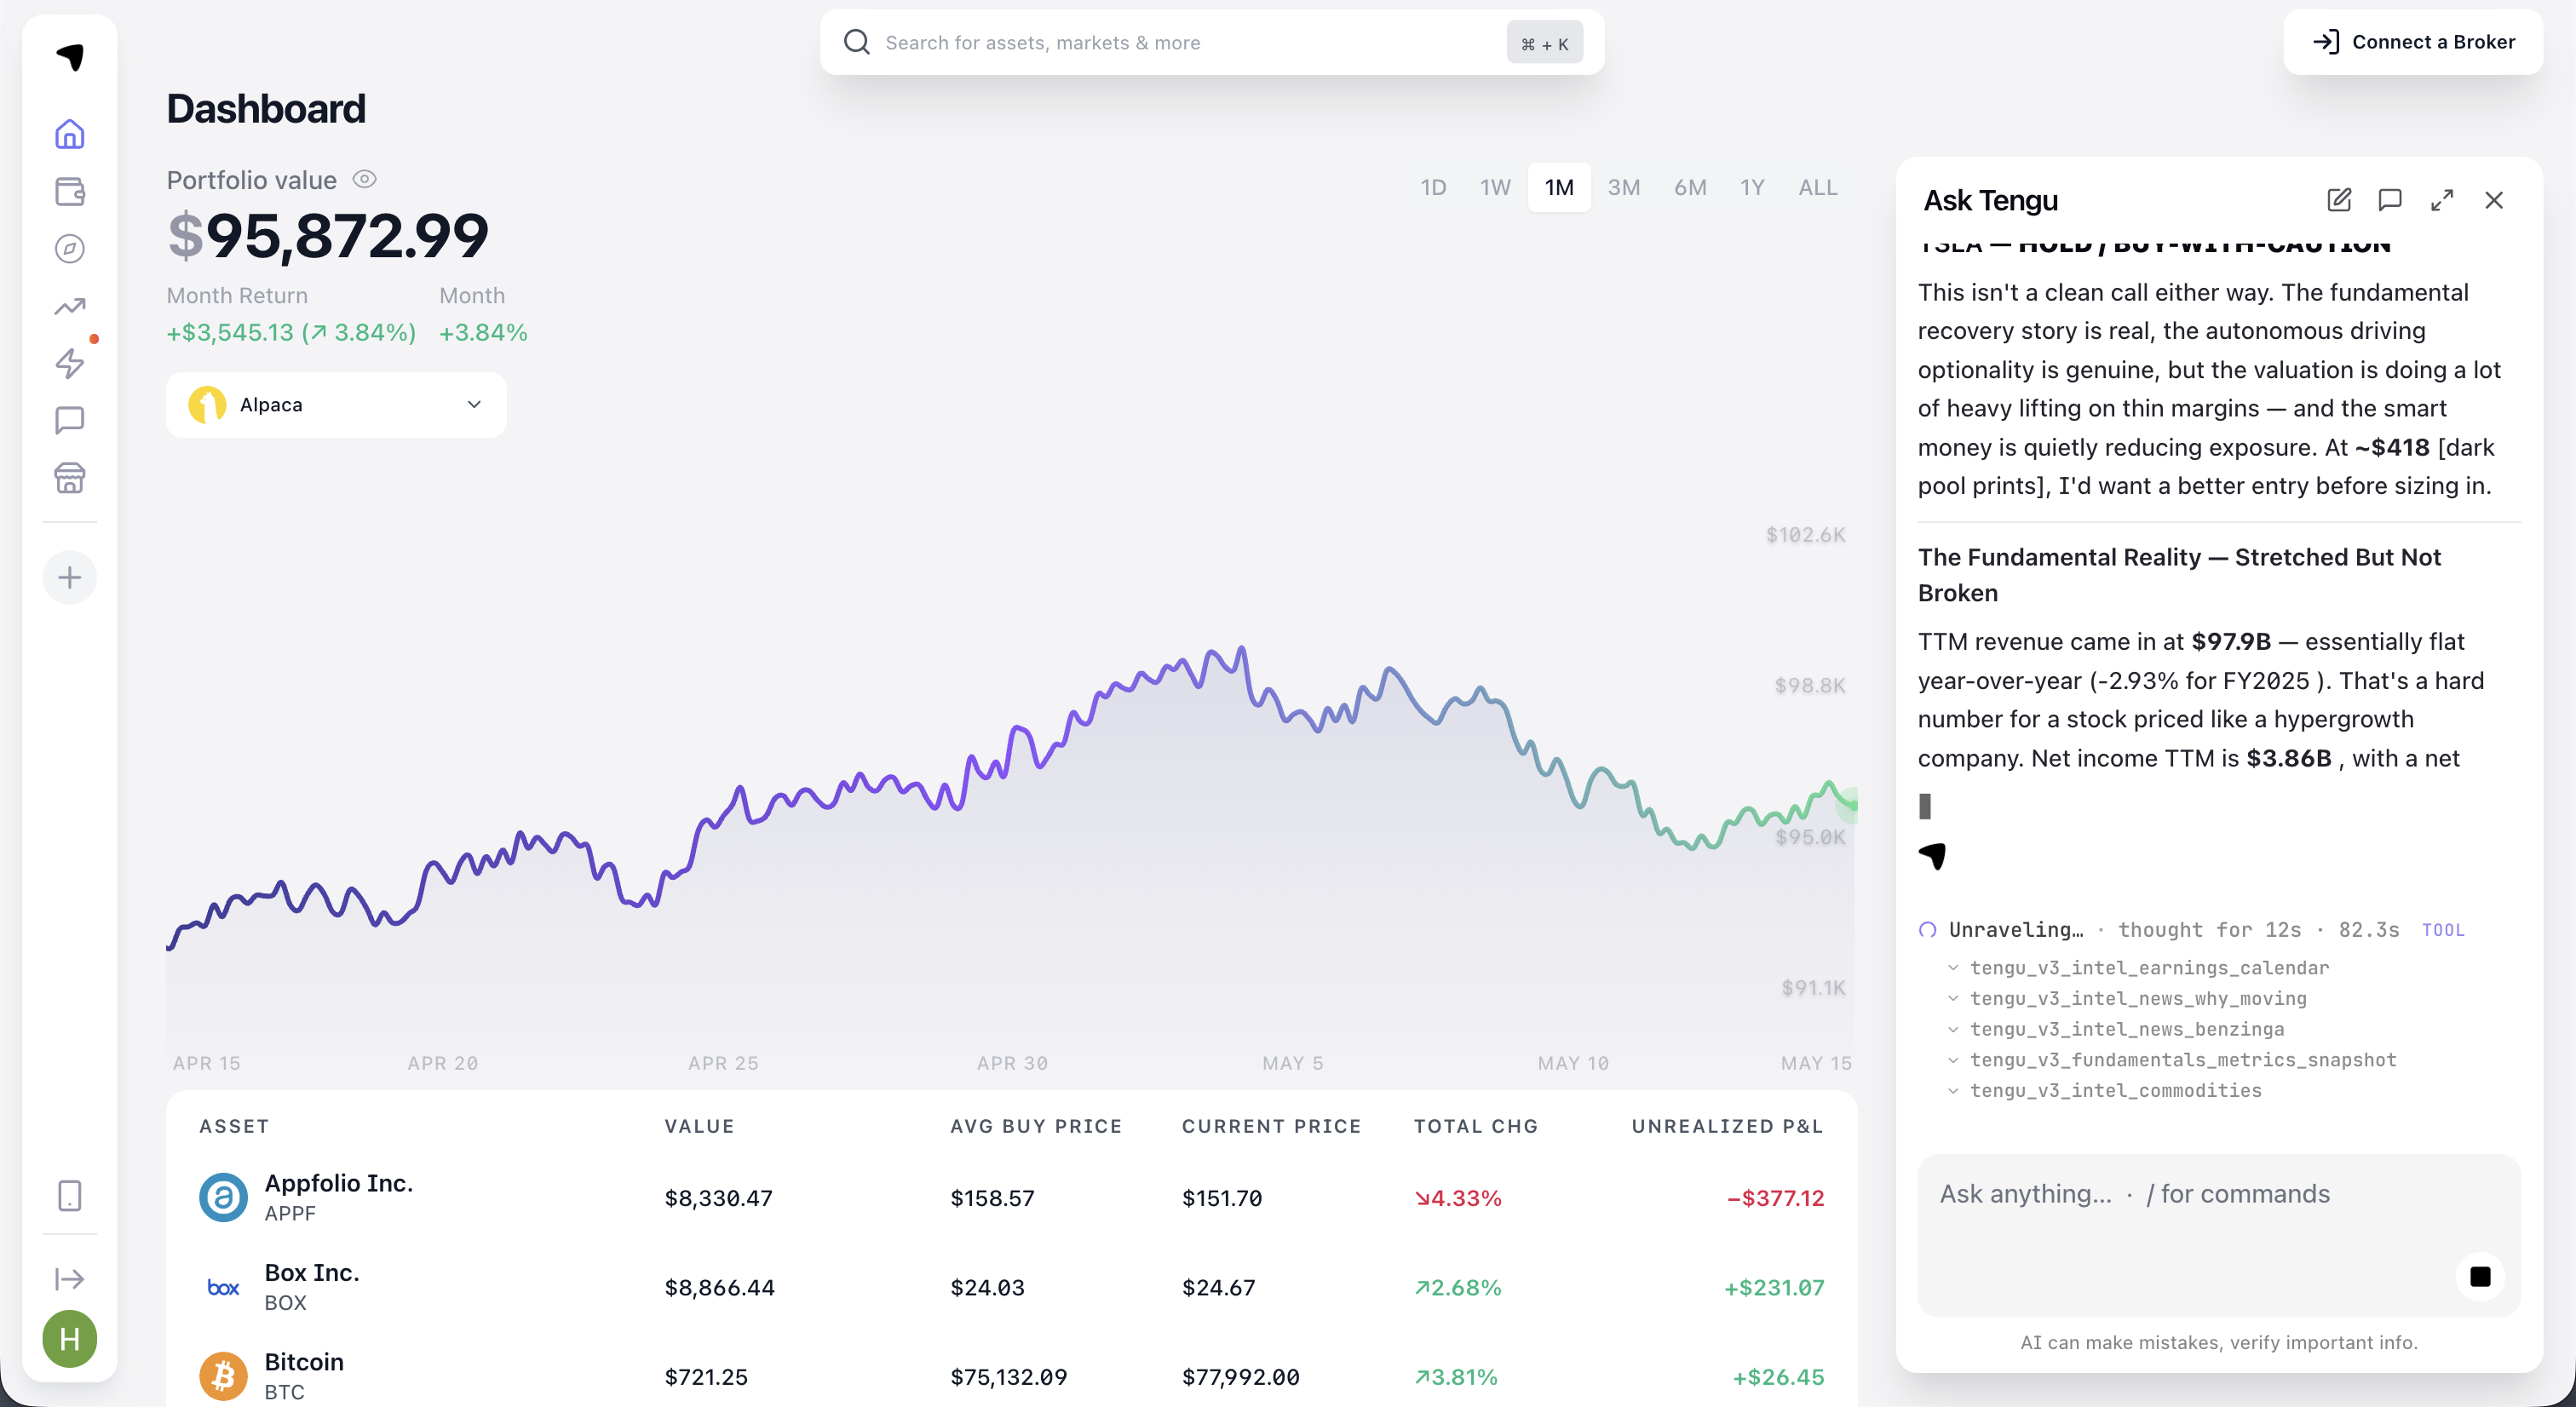Click the Appfolio Inc. asset logo
Screen dimensions: 2576x1407
[223, 1197]
